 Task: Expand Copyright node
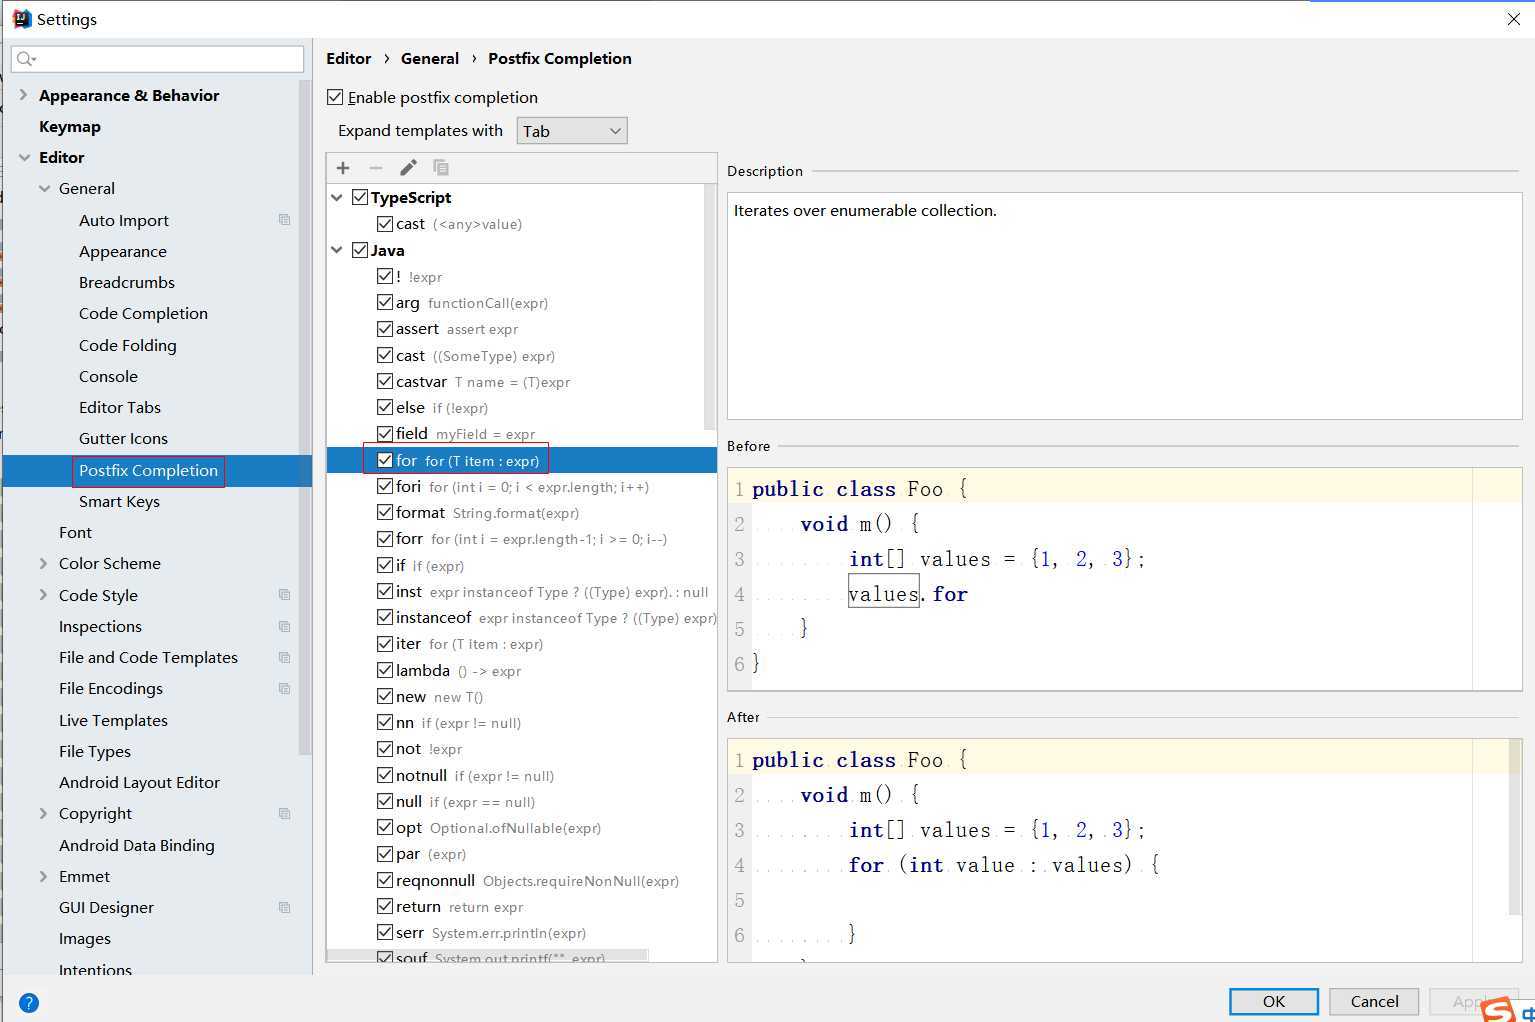pyautogui.click(x=43, y=813)
